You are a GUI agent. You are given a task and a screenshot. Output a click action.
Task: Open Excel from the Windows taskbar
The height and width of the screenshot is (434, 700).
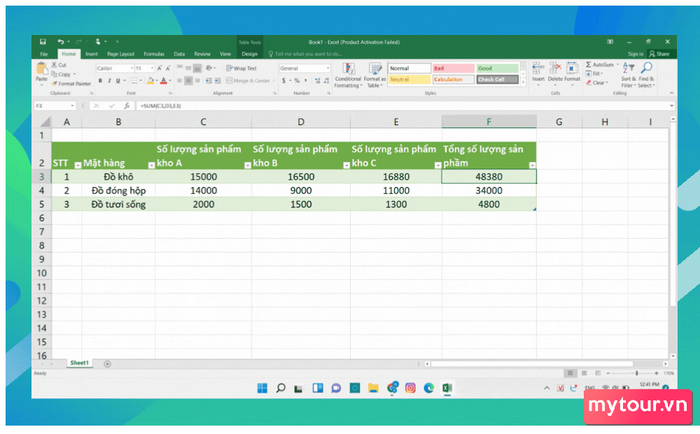pyautogui.click(x=449, y=388)
